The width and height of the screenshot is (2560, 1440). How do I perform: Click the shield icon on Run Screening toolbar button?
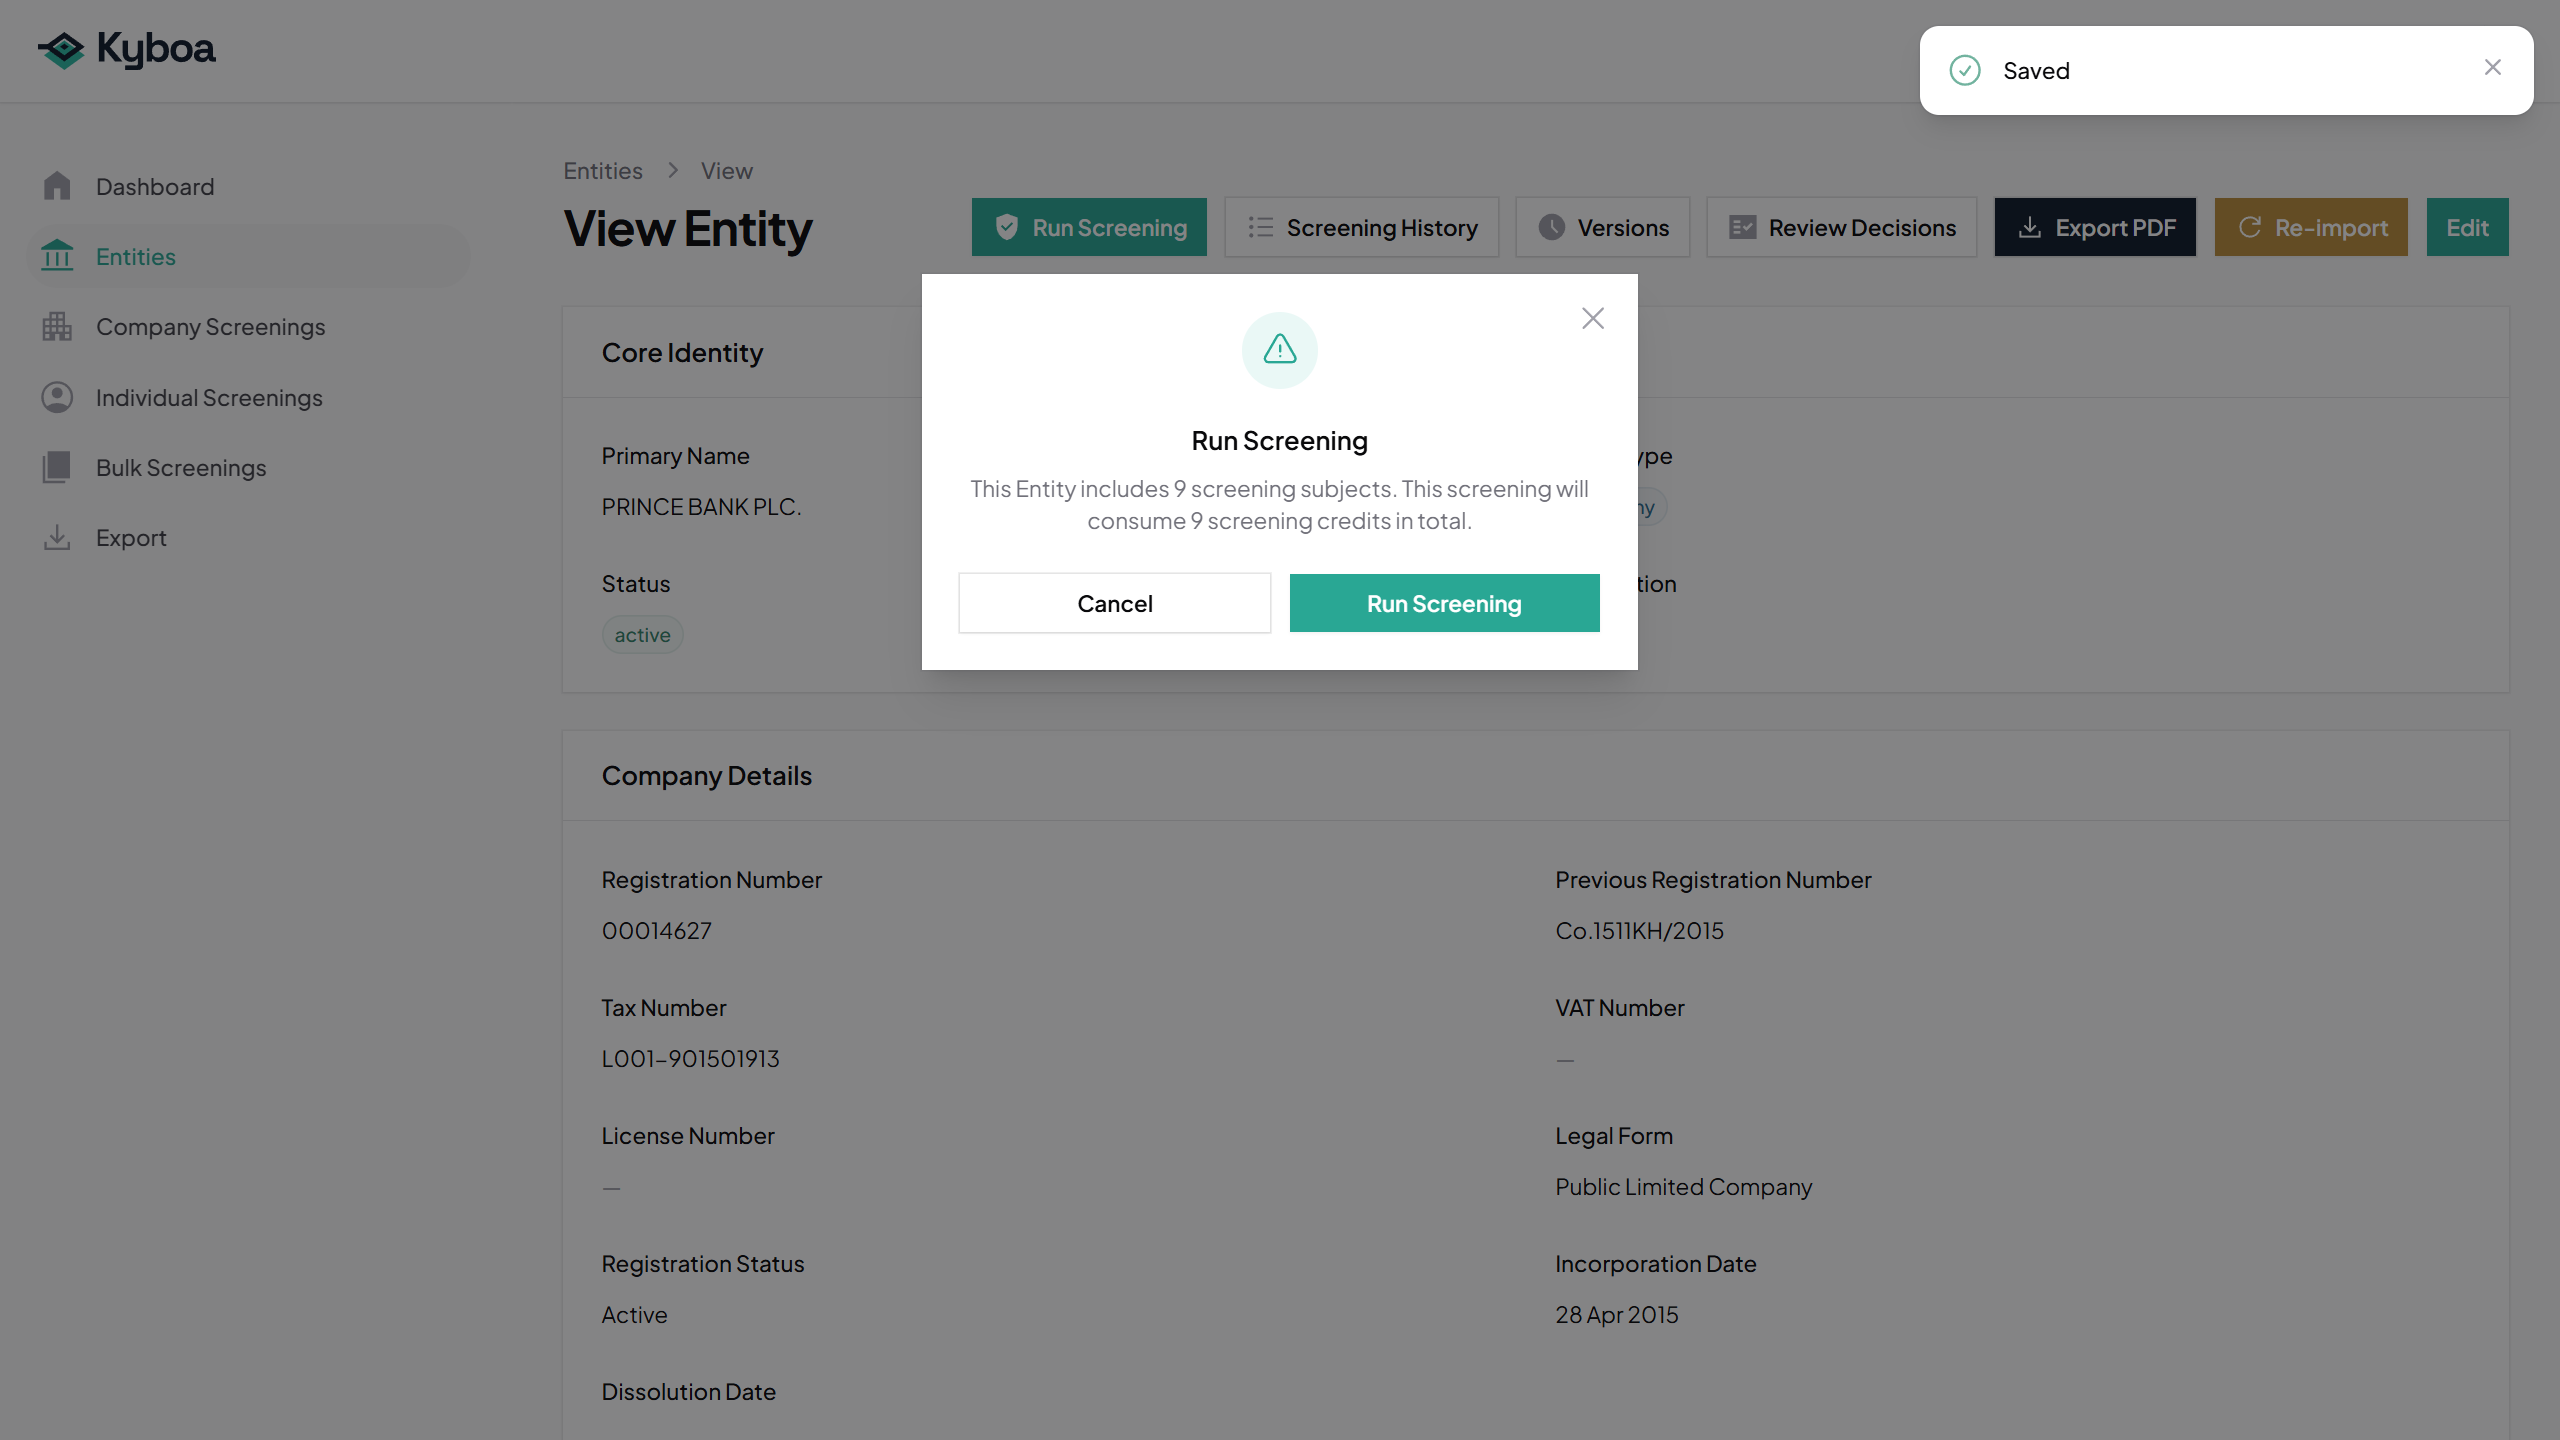pos(1007,227)
